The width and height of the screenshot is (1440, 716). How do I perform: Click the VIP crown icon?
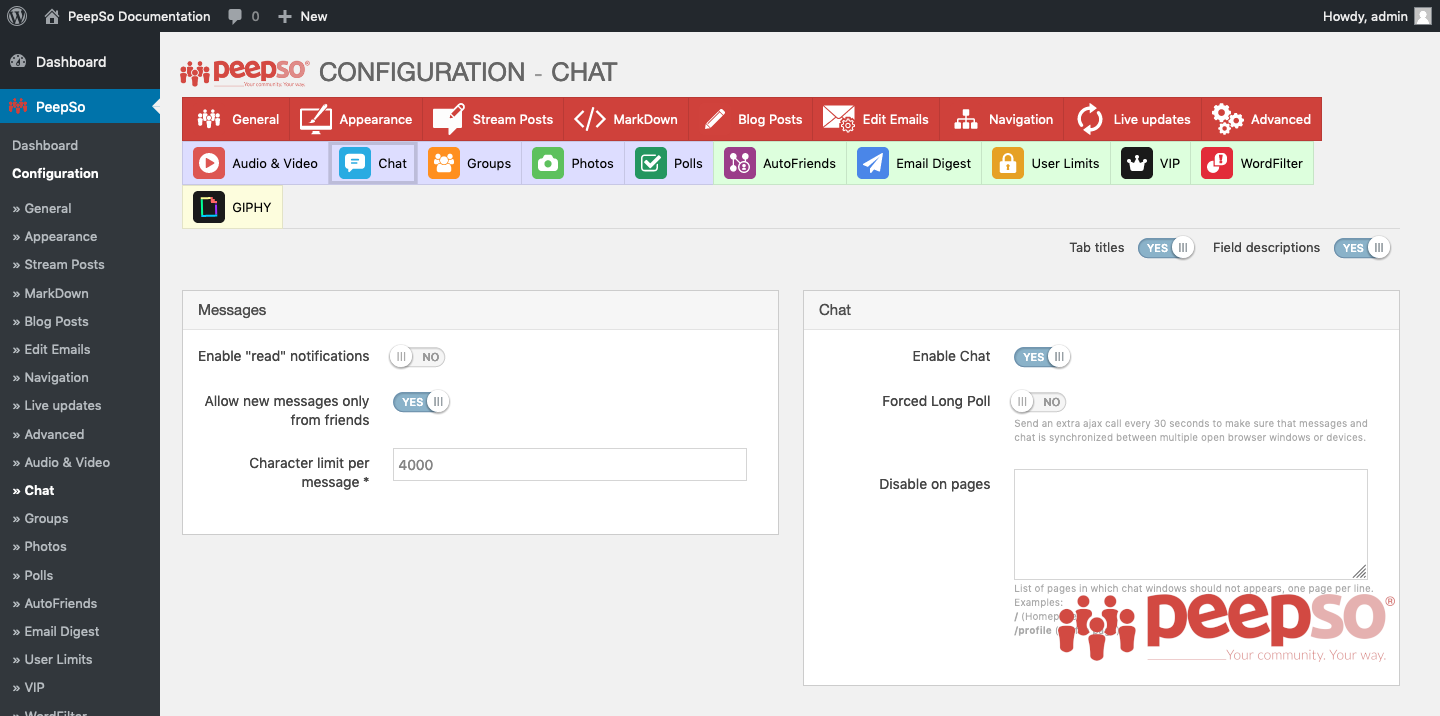1137,163
